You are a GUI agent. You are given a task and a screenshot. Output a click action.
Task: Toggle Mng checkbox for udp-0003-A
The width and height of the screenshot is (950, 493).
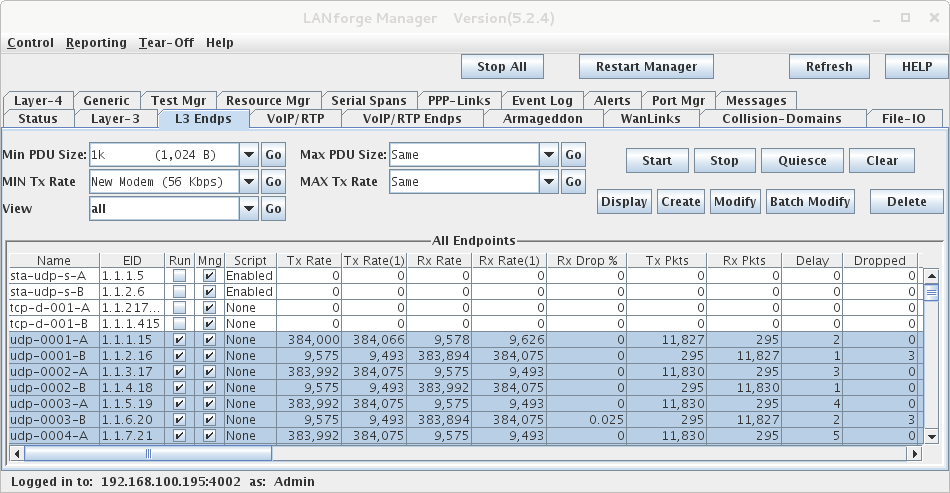209,403
